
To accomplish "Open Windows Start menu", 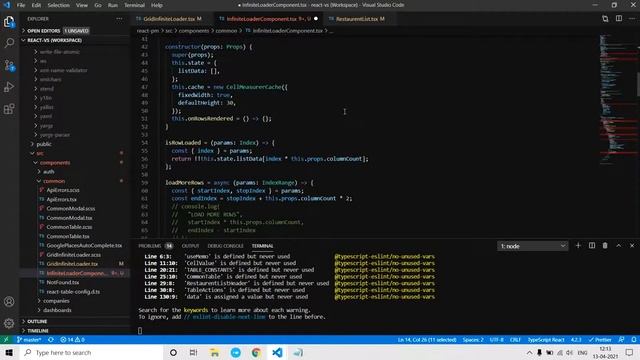I will pyautogui.click(x=9, y=352).
